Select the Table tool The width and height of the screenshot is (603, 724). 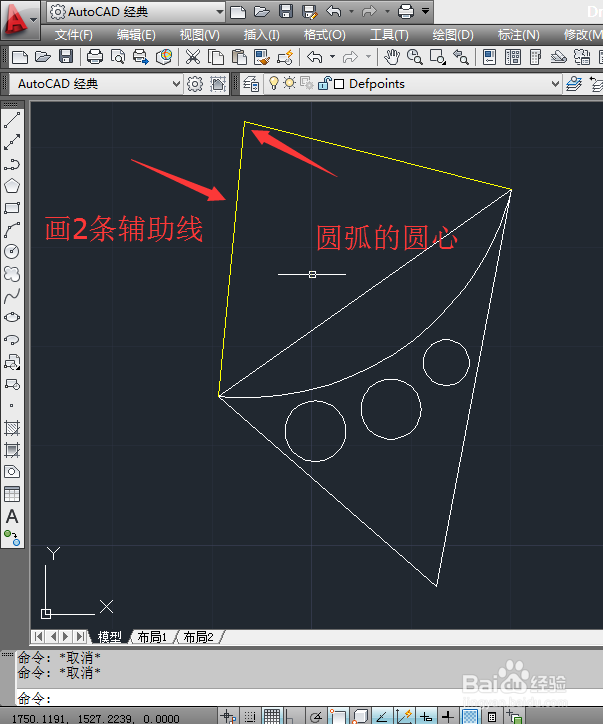[12, 494]
